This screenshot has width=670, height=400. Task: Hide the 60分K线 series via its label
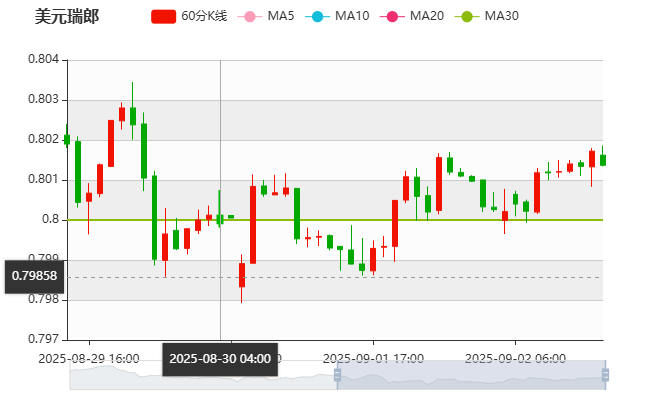point(204,17)
